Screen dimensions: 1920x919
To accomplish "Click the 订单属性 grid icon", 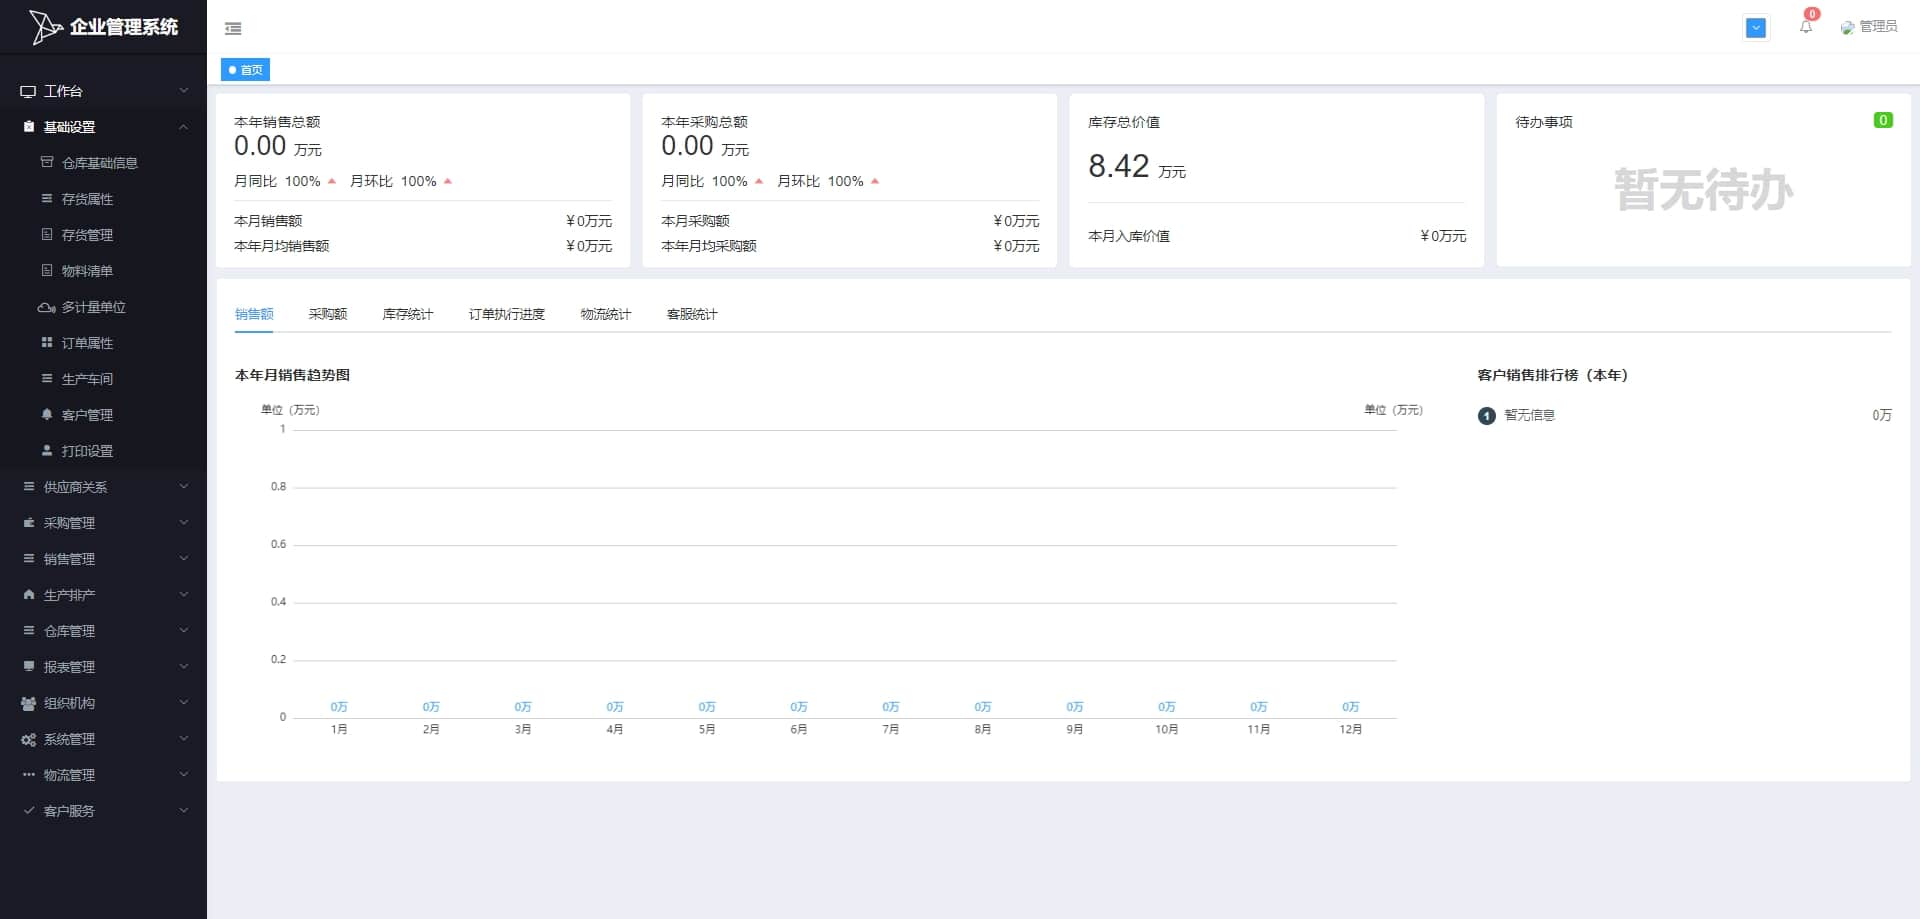I will pyautogui.click(x=47, y=342).
